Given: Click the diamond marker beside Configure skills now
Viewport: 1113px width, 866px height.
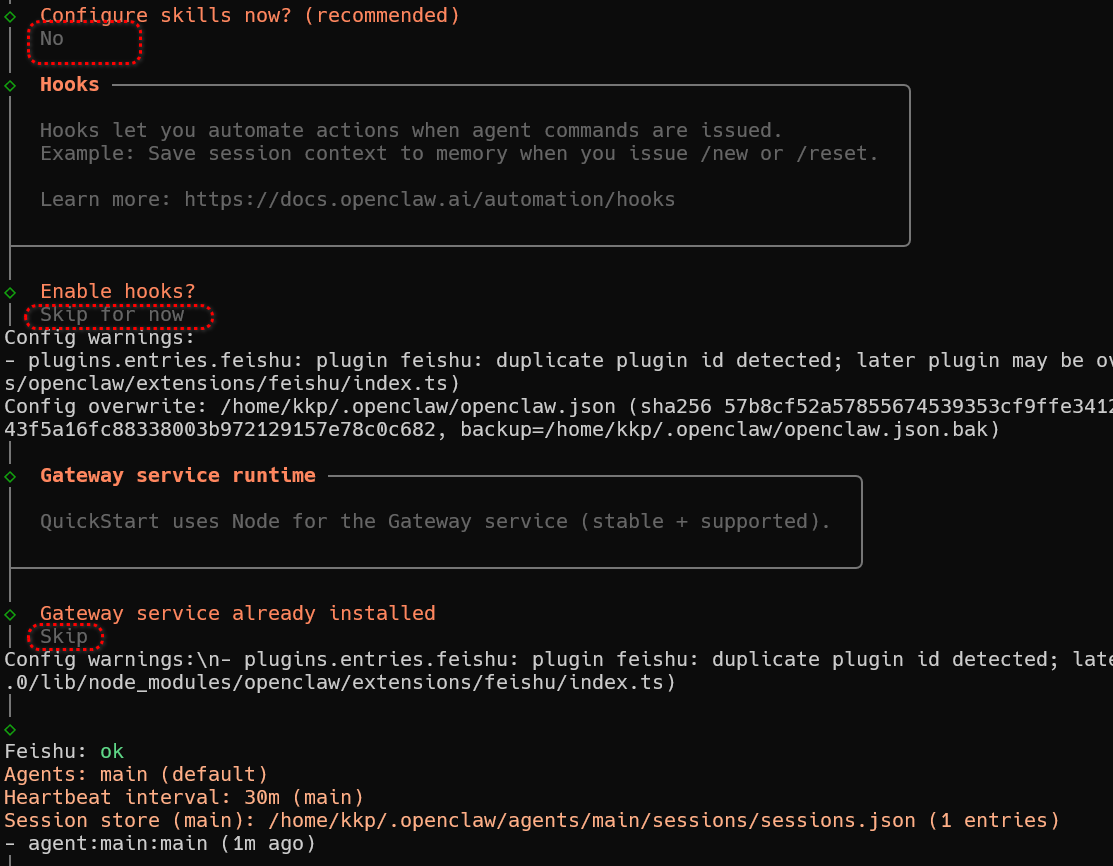Looking at the screenshot, I should point(10,16).
